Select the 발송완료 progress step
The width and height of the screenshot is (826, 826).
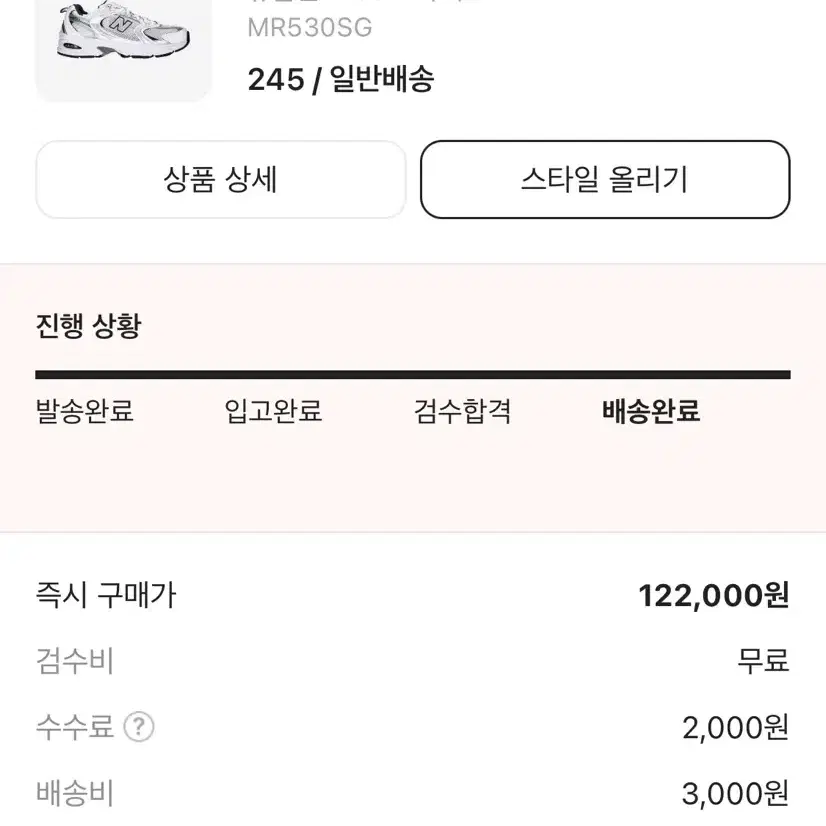click(84, 411)
